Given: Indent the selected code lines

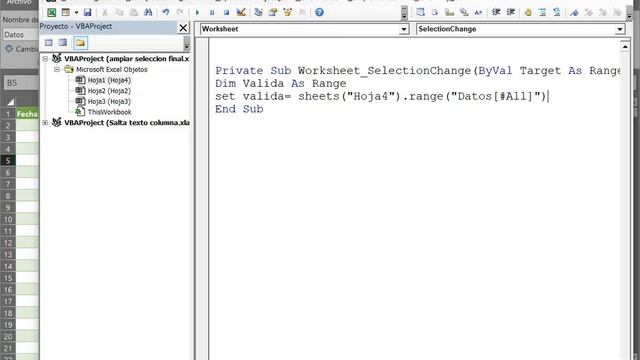Looking at the screenshot, I should click(496, 12).
